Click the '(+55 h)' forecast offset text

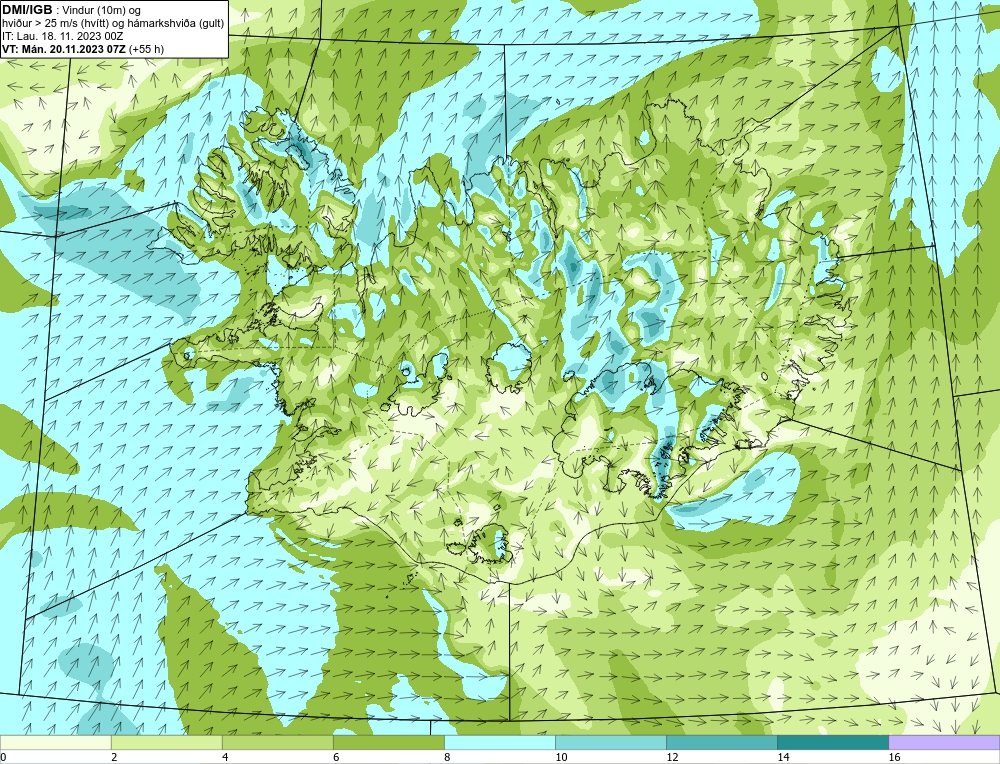(146, 49)
